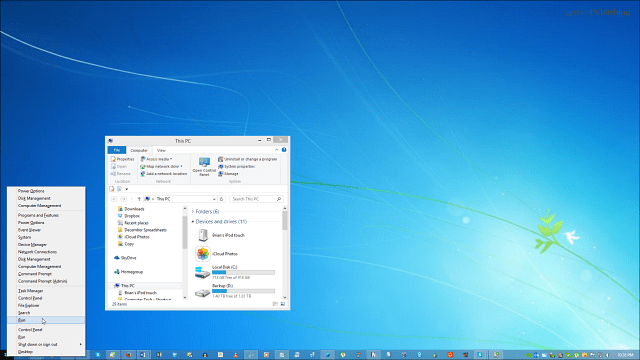Click navigation pane scroll down arrow

[x=185, y=298]
